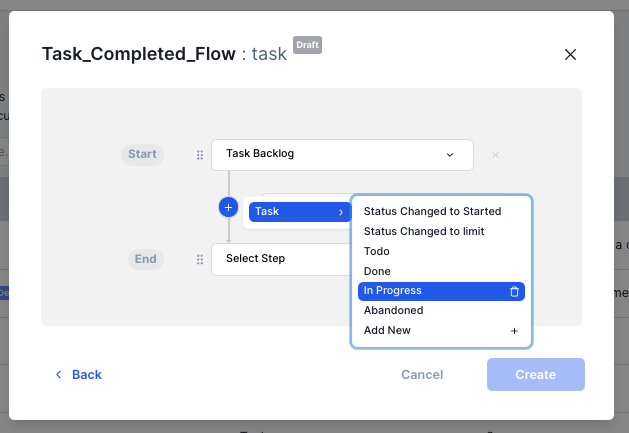Click drag handle icon beside Select Step

click(x=199, y=259)
